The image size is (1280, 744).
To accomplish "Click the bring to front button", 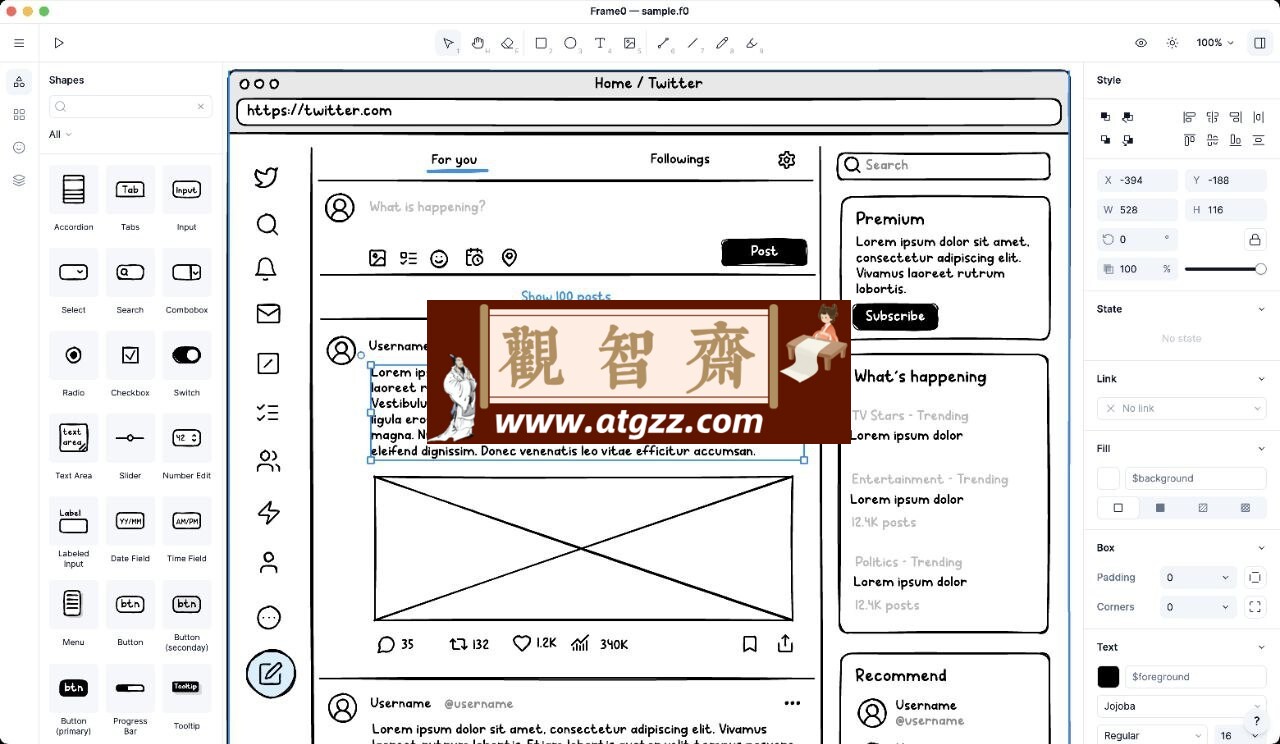I will point(1105,117).
